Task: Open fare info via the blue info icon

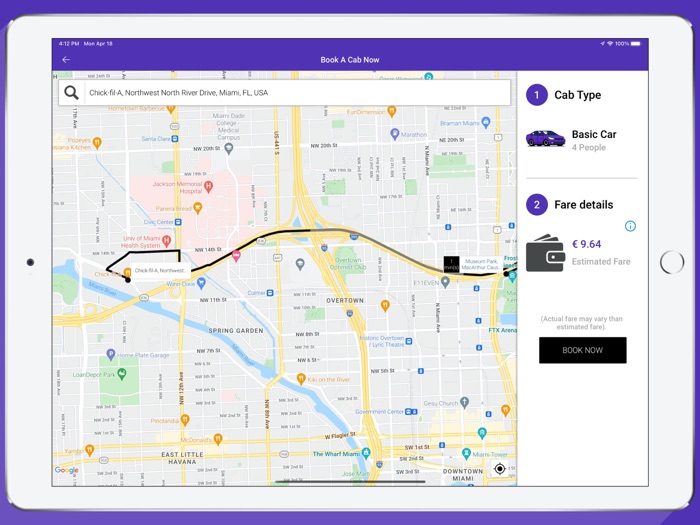Action: click(630, 226)
